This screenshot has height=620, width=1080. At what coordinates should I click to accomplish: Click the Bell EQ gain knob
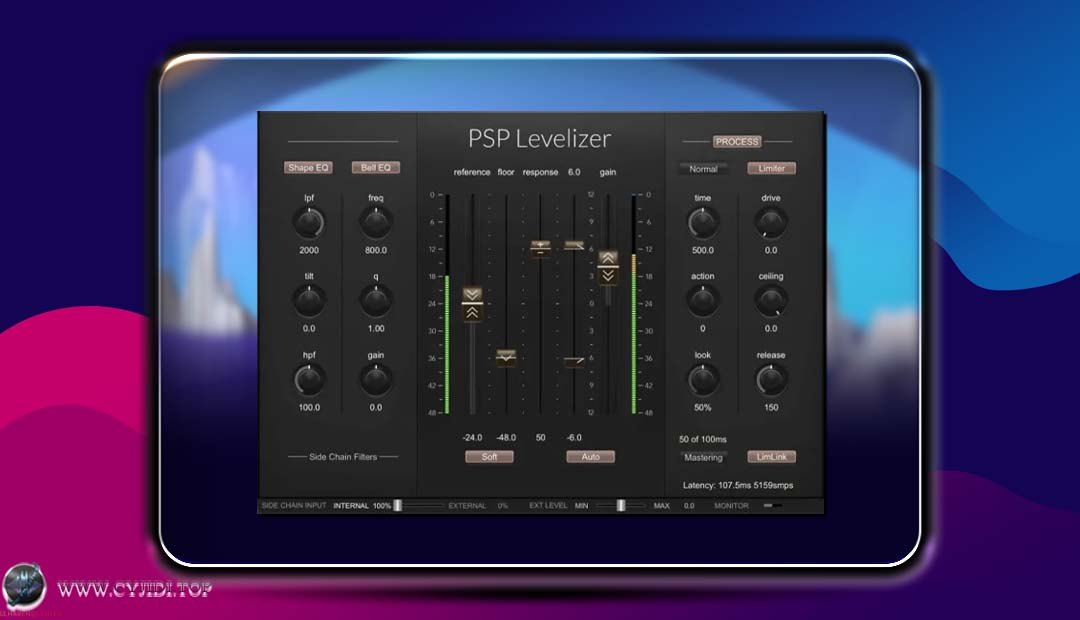375,380
